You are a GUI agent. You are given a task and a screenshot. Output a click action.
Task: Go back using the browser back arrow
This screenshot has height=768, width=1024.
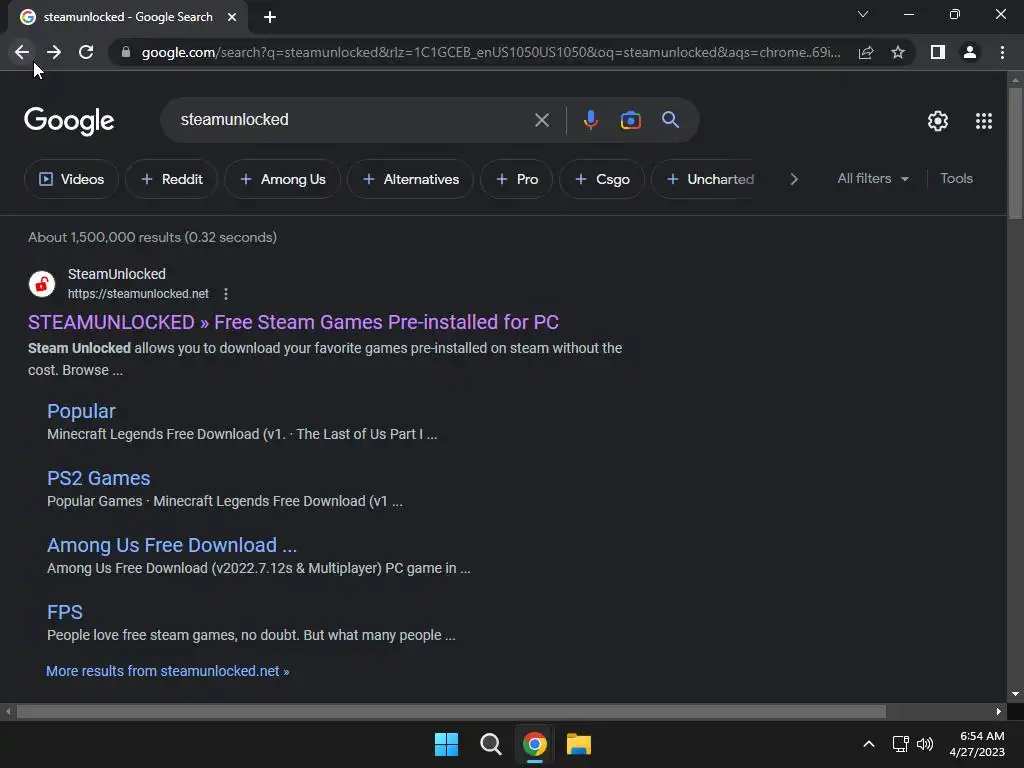tap(22, 52)
